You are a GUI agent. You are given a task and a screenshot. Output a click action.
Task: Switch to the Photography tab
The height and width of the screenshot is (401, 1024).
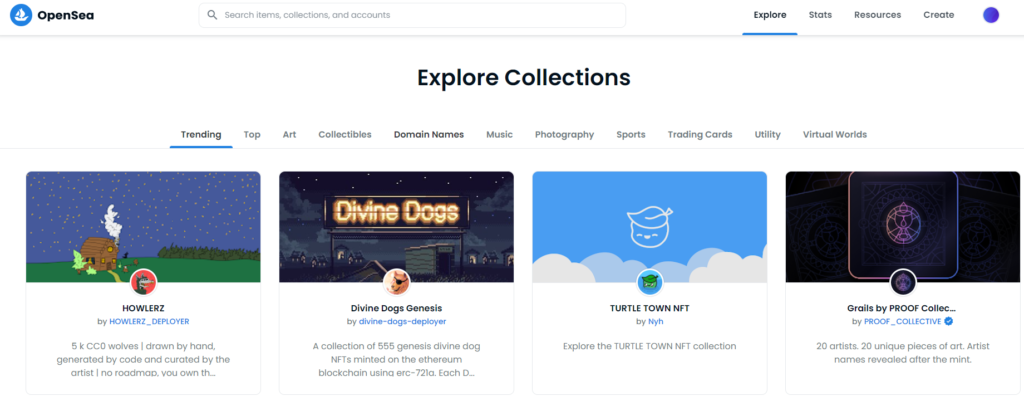564,135
